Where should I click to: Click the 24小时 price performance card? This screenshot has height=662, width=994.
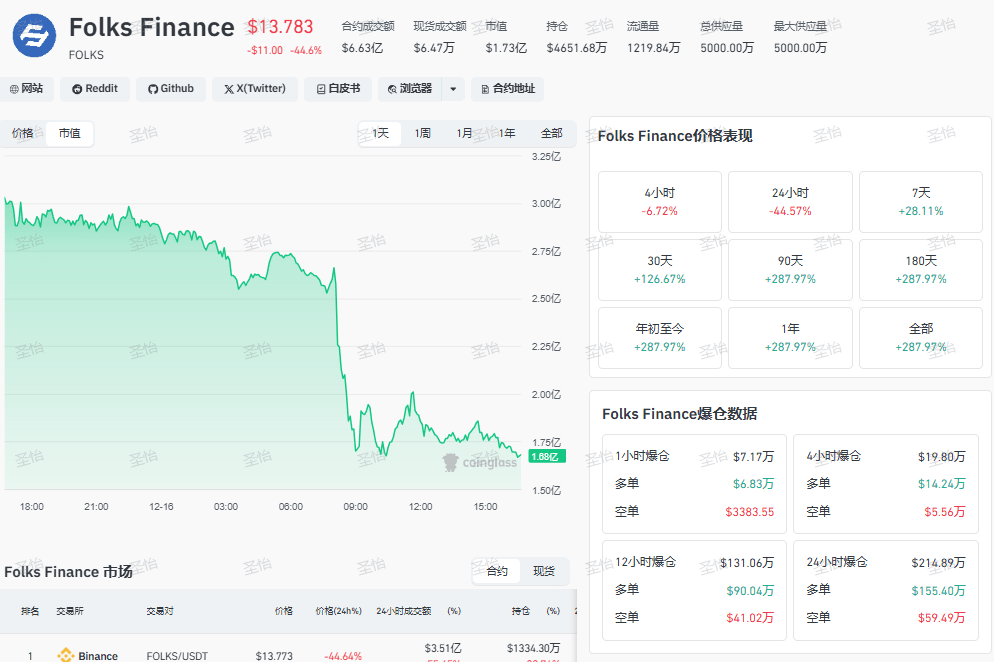coord(790,201)
